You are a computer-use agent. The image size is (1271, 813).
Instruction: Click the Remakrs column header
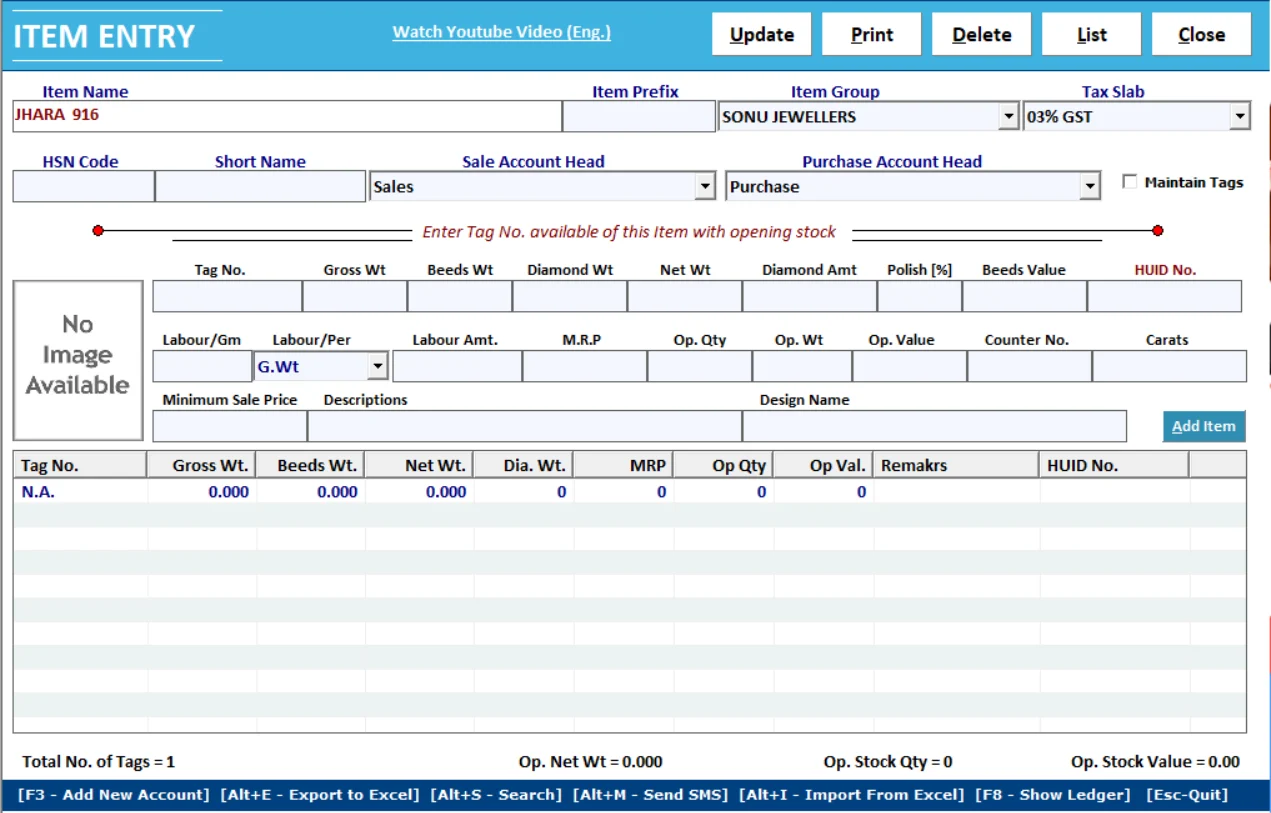(956, 465)
